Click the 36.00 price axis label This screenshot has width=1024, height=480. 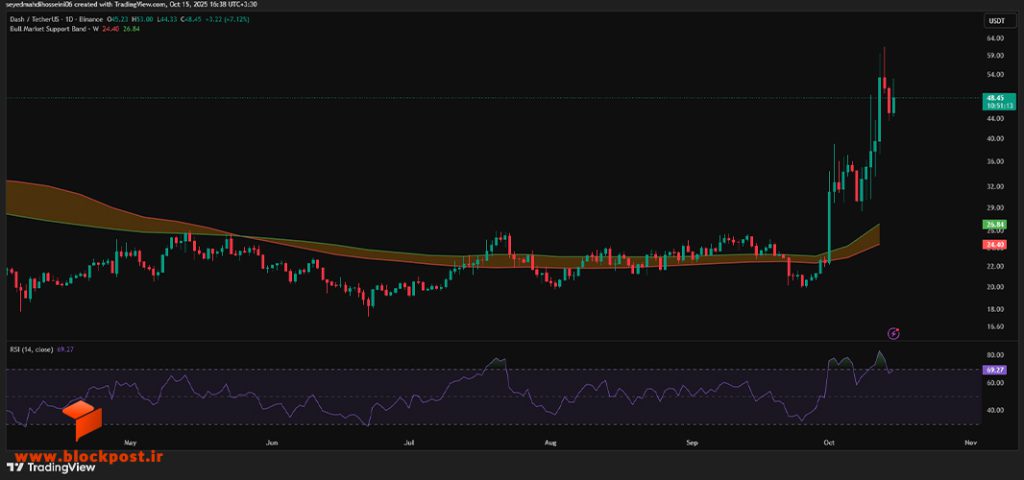(995, 161)
